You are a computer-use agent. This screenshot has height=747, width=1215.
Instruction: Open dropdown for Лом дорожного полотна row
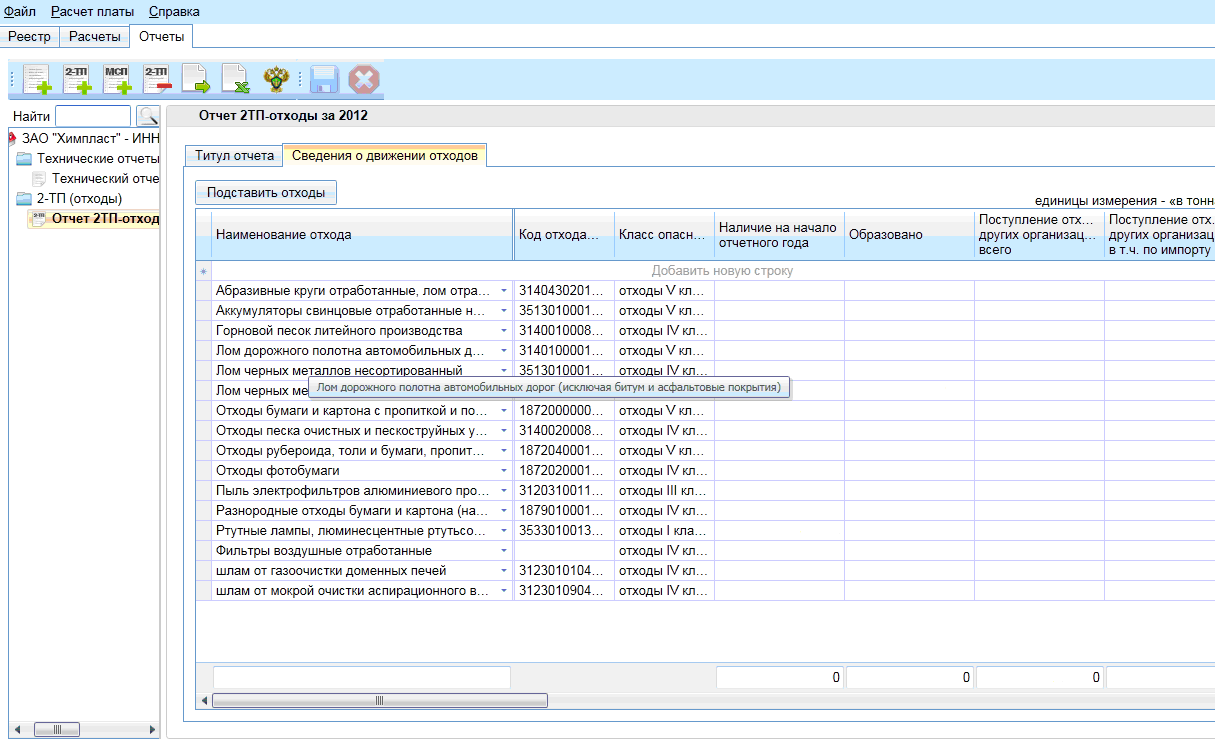click(503, 351)
